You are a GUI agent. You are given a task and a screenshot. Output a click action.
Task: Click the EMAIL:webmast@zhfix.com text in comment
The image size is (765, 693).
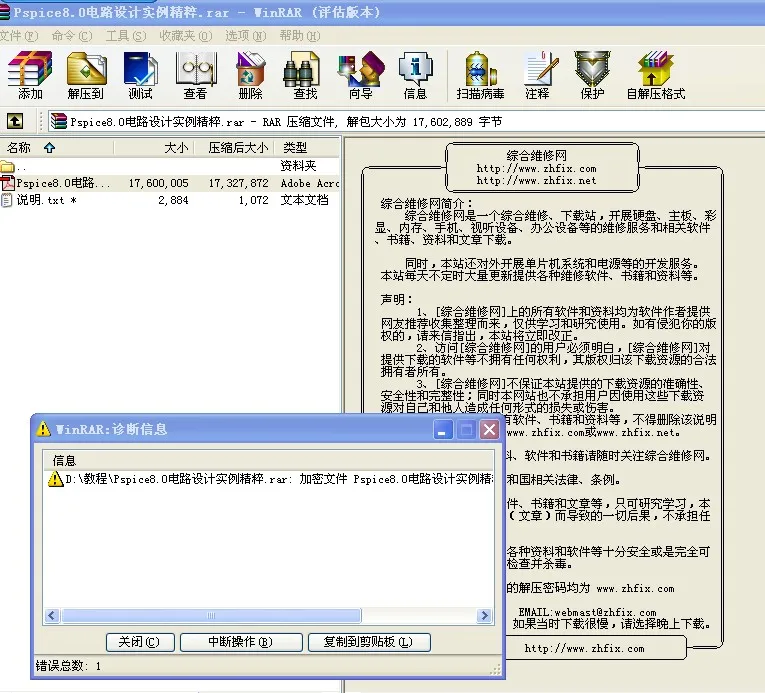pos(587,612)
